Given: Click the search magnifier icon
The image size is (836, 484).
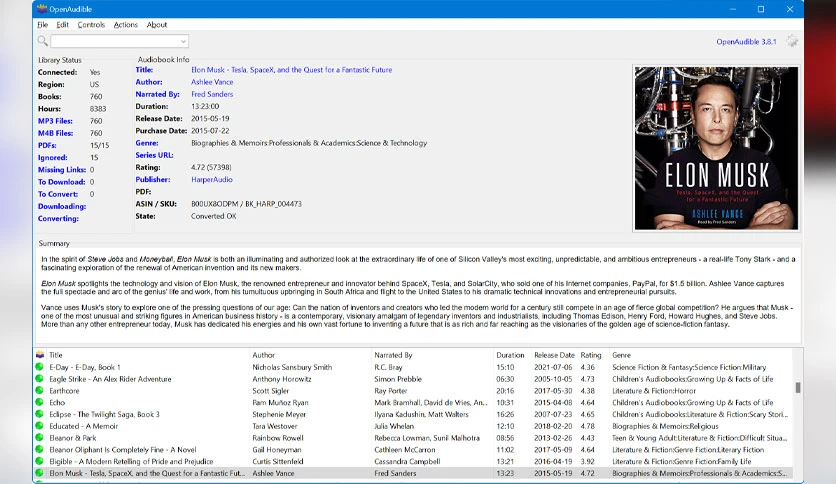Looking at the screenshot, I should [x=43, y=41].
